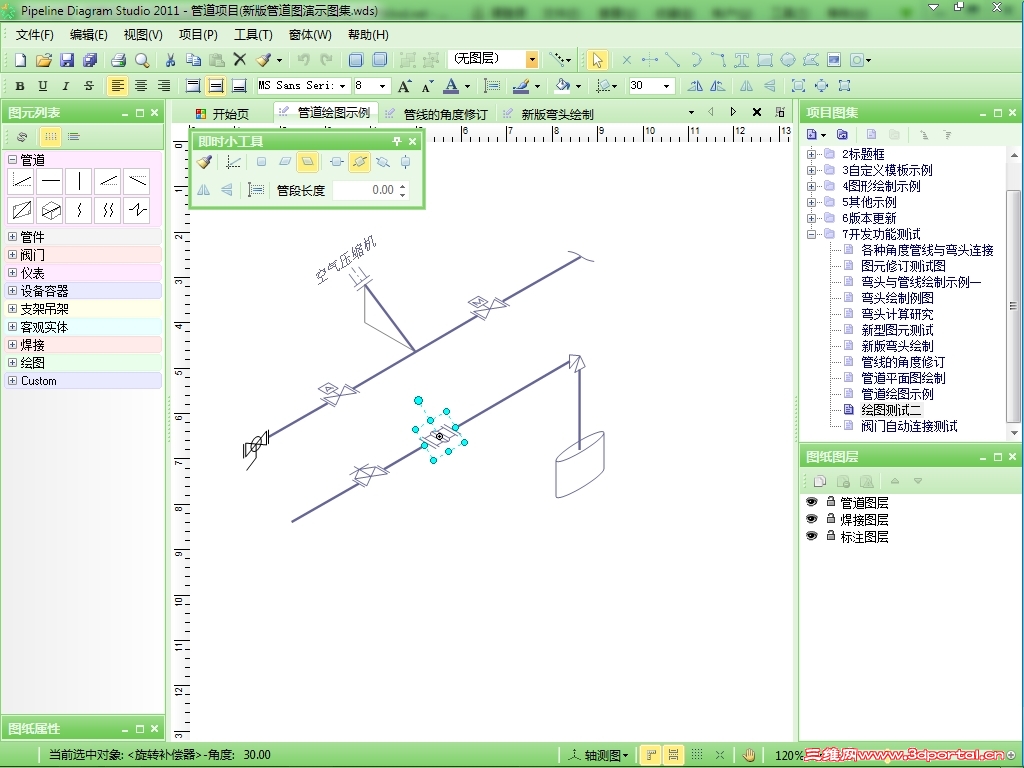This screenshot has width=1024, height=768.
Task: Toggle Italic text formatting
Action: (65, 86)
